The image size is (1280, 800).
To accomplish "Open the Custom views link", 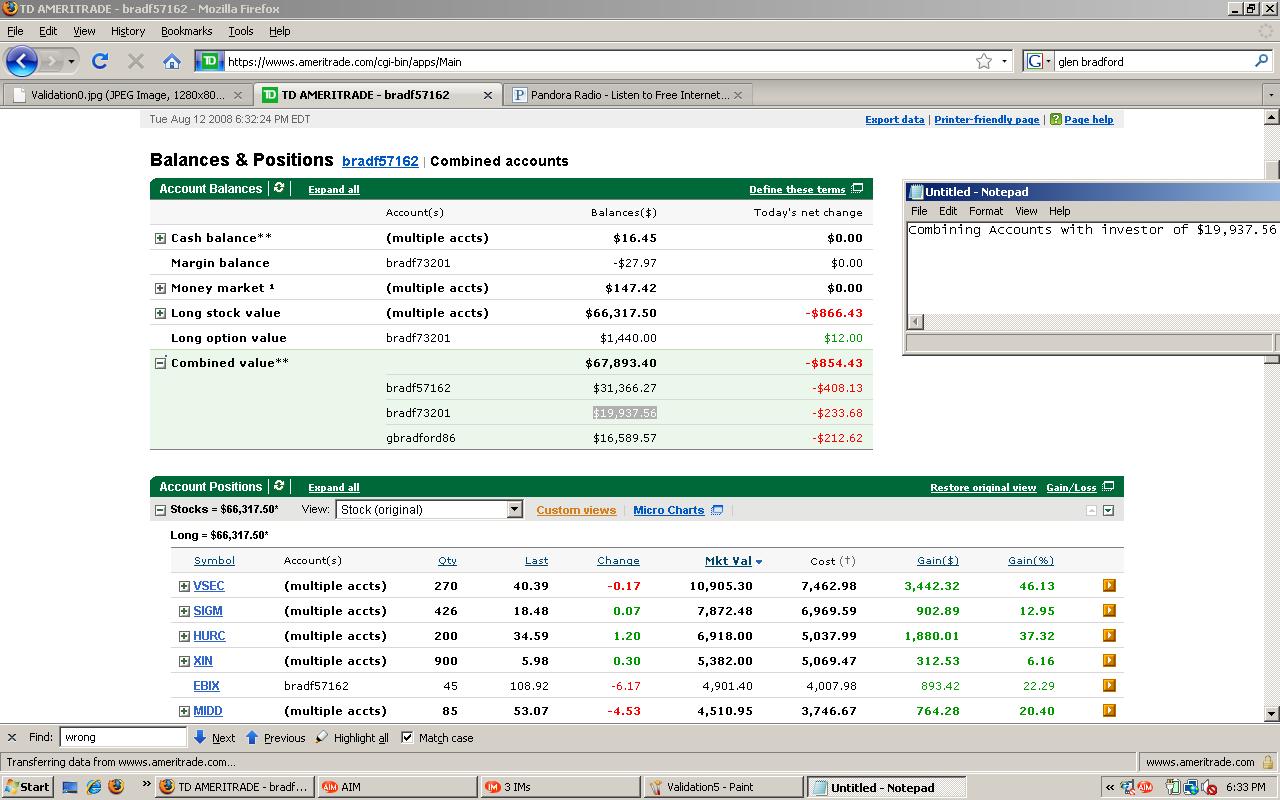I will [576, 510].
